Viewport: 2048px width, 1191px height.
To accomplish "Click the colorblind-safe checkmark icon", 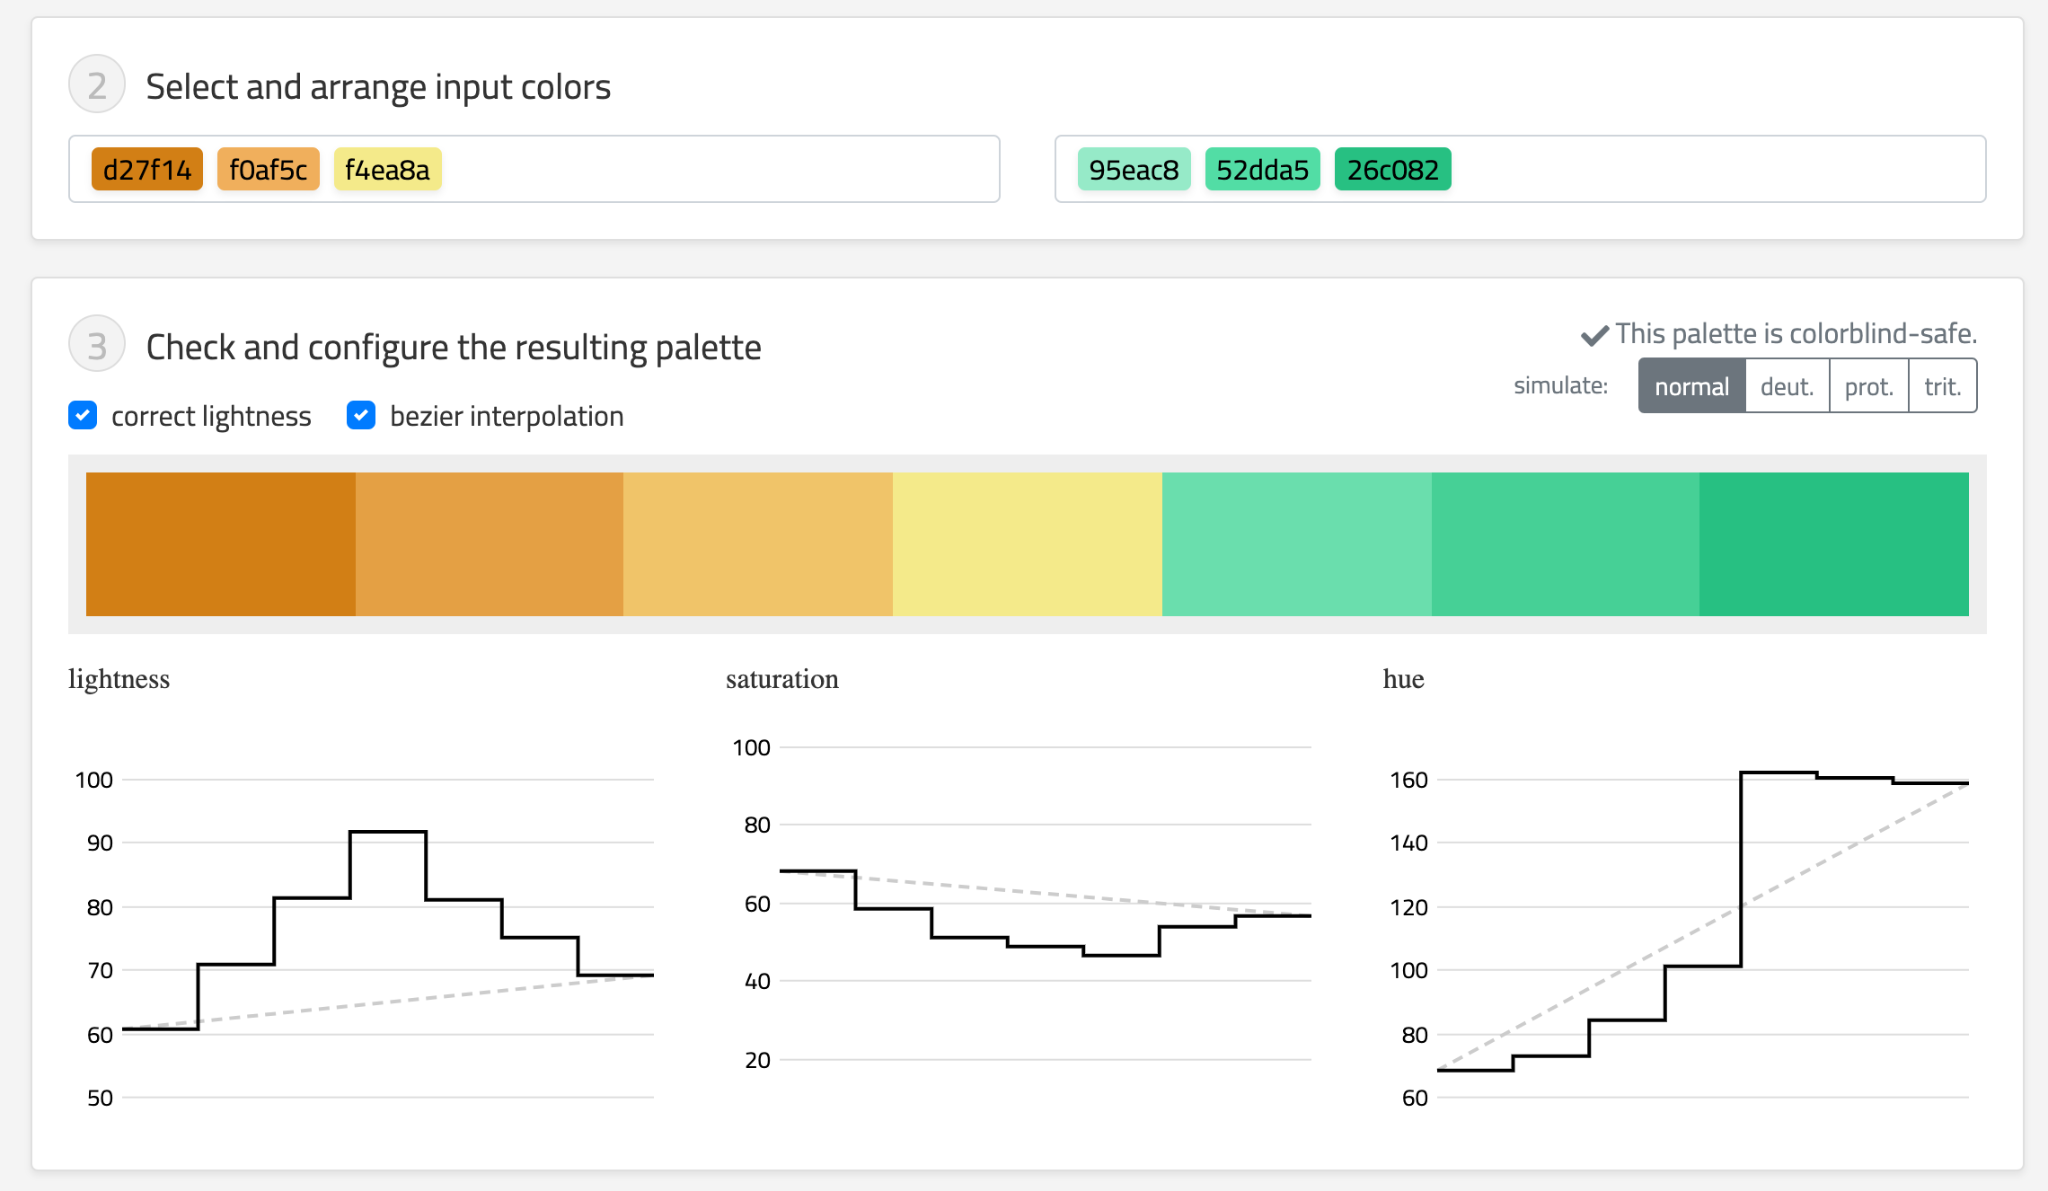I will 1594,335.
